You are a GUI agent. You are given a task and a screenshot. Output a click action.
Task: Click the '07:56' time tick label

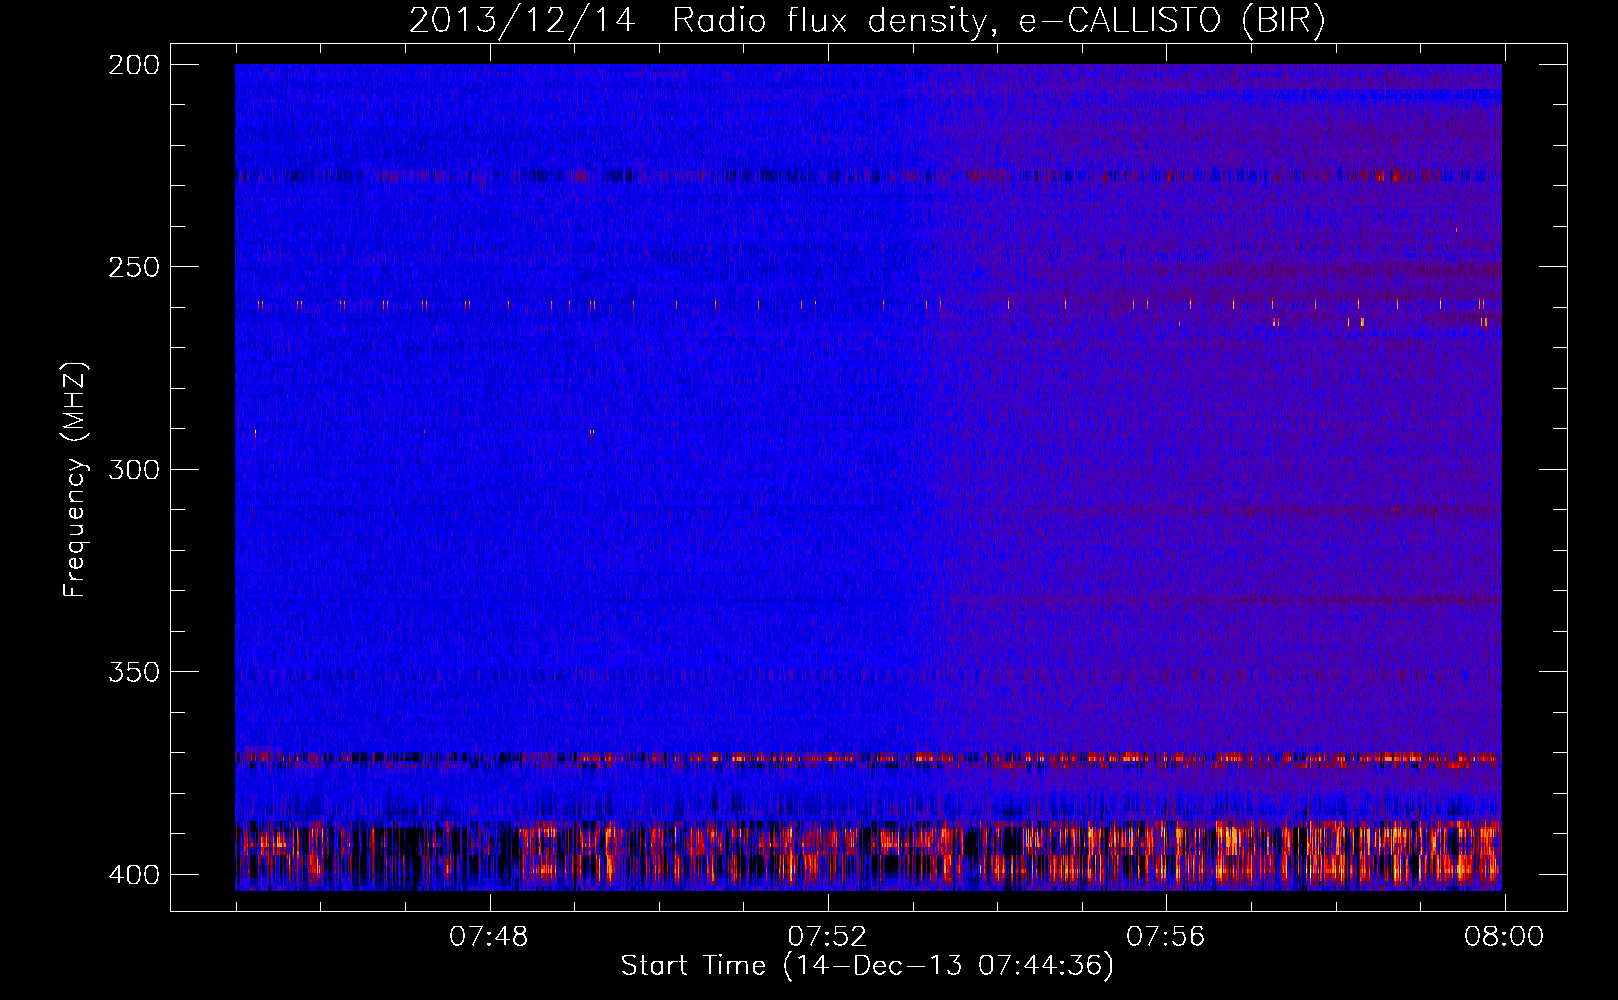pos(1166,937)
